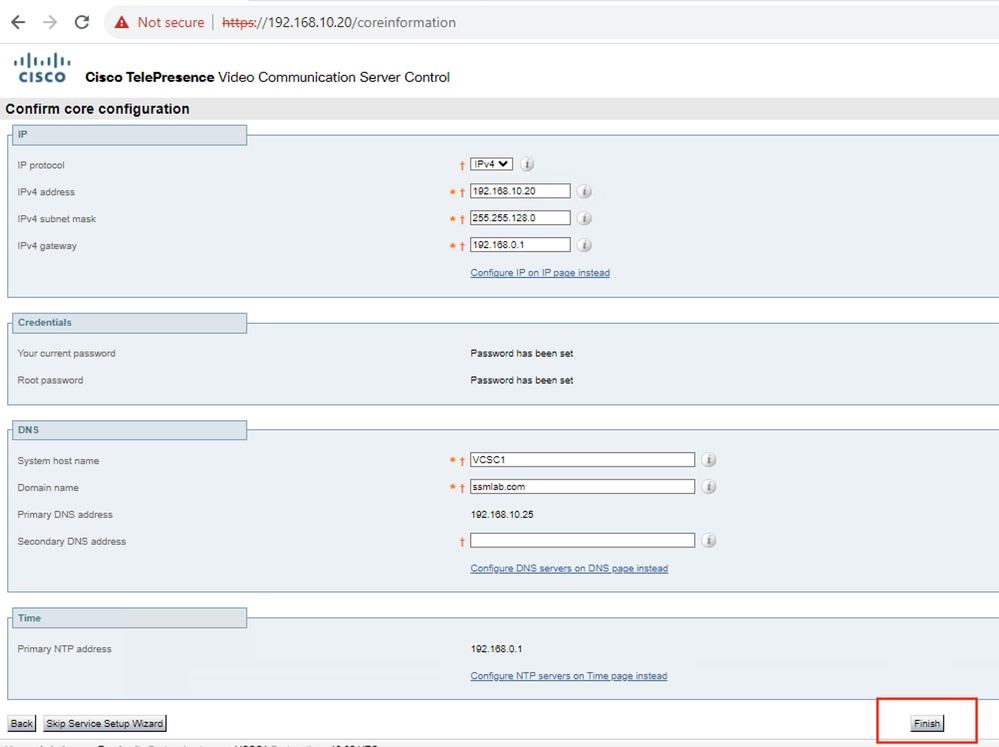Viewport: 999px width, 747px height.
Task: Click the Time section header
Action: click(x=129, y=618)
